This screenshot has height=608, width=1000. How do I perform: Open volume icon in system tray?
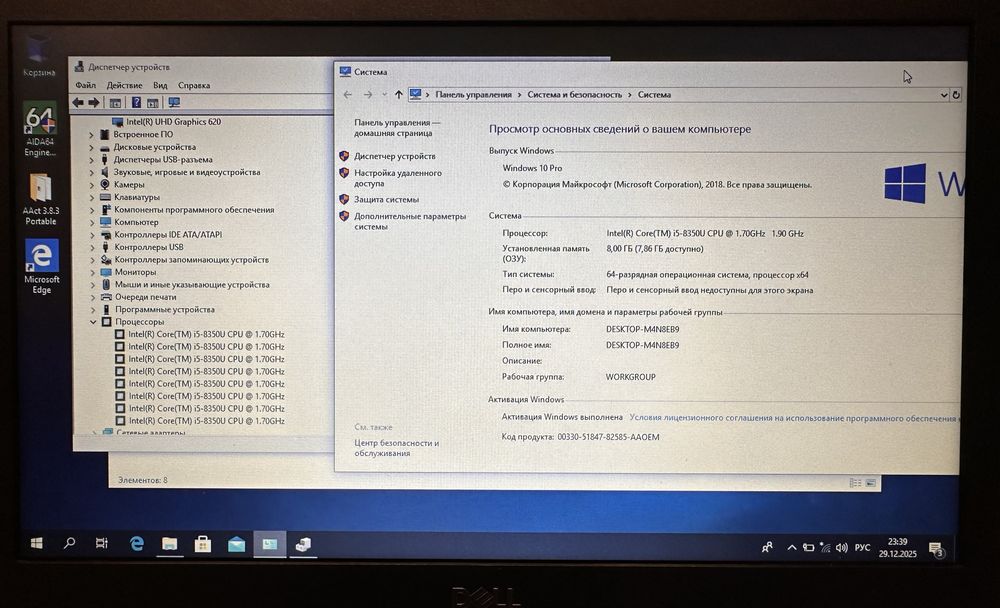click(x=842, y=547)
